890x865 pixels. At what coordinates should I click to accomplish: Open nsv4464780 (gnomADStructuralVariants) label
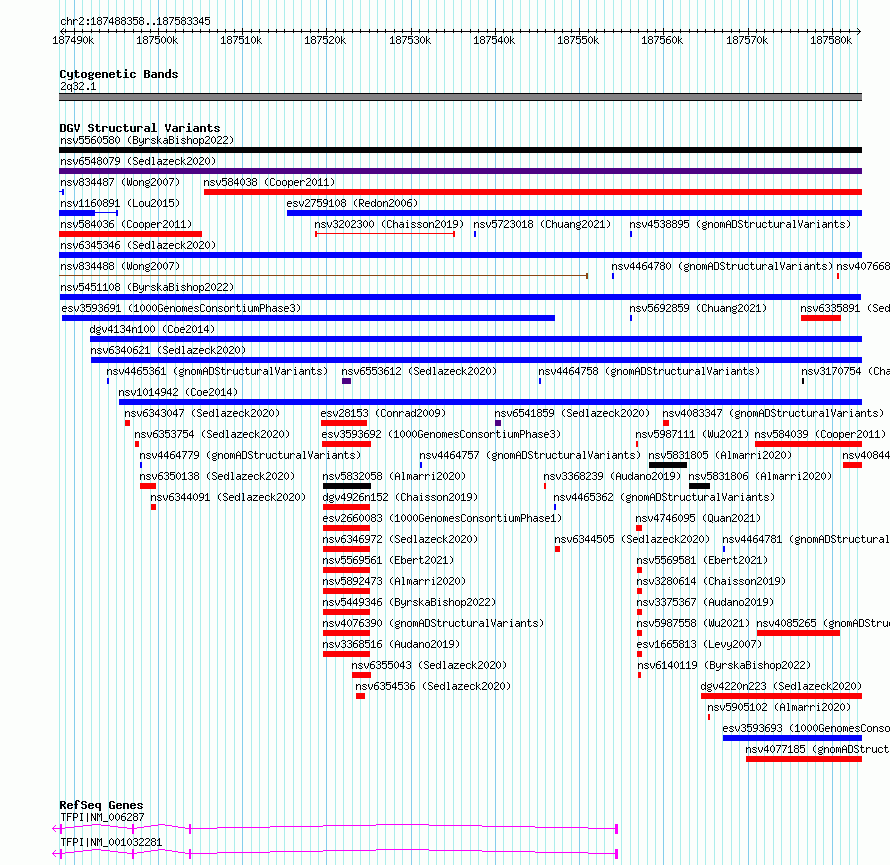coord(722,266)
